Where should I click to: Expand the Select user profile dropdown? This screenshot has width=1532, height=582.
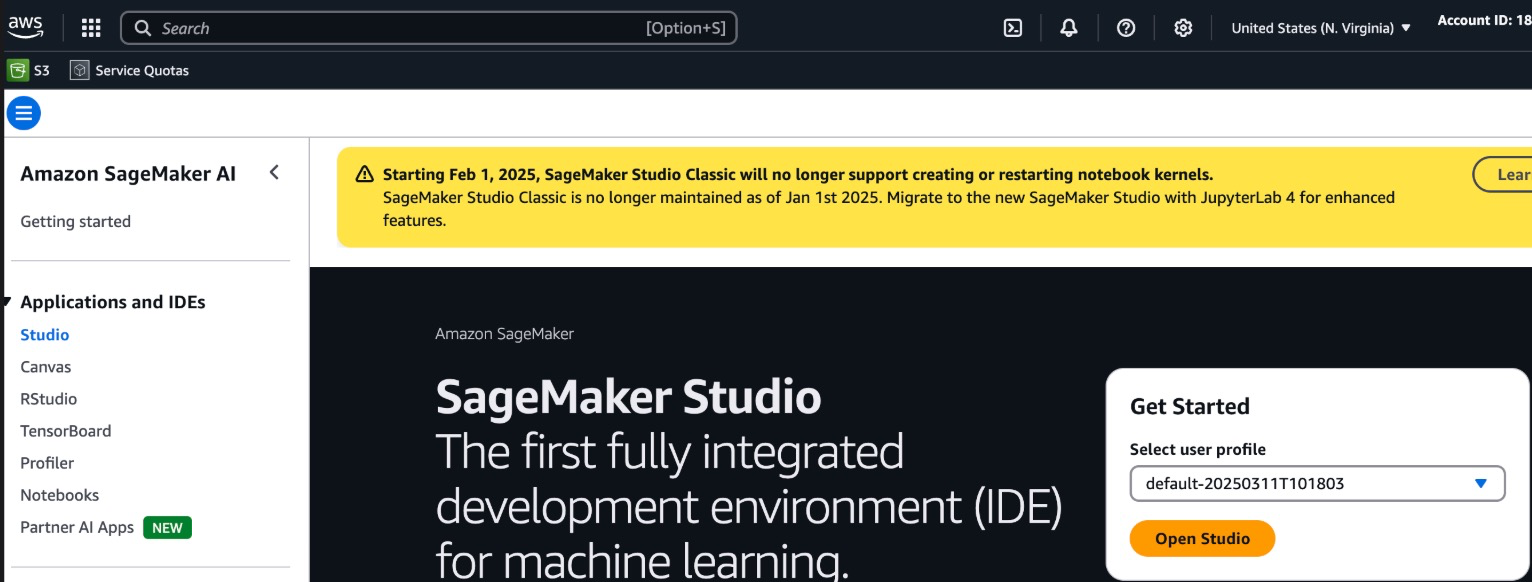[1317, 484]
